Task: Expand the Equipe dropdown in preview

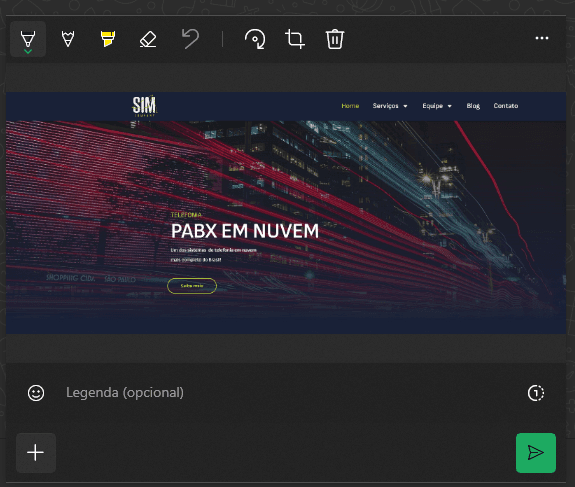Action: coord(437,106)
